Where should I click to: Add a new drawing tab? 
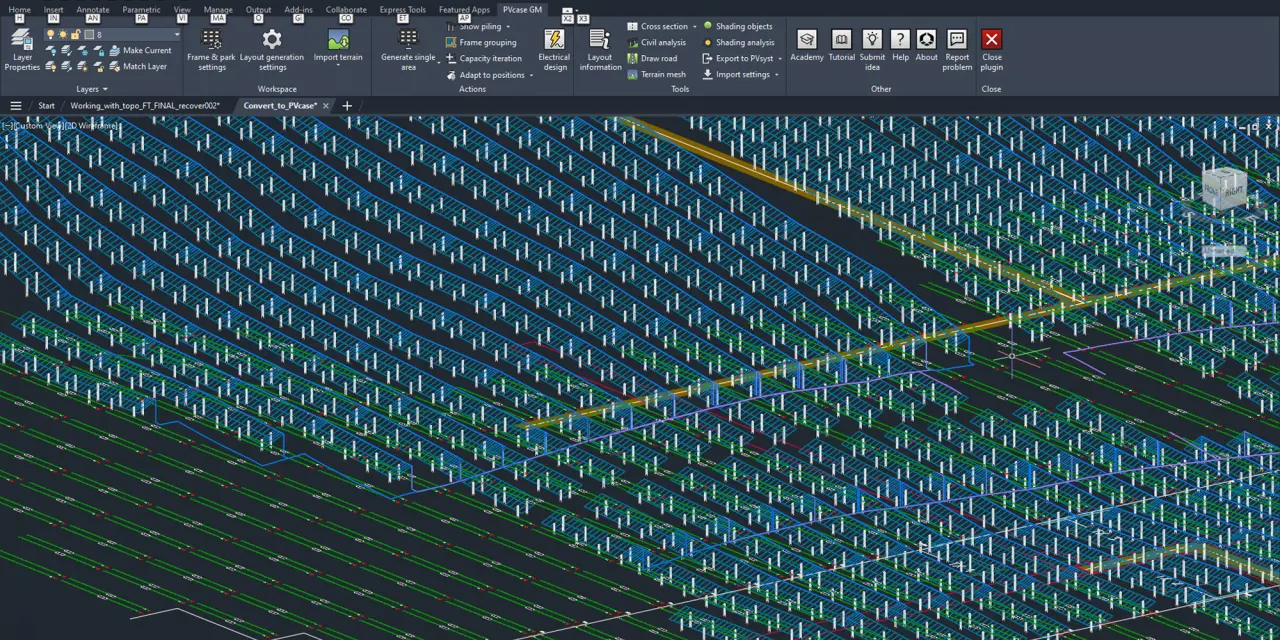pyautogui.click(x=347, y=106)
